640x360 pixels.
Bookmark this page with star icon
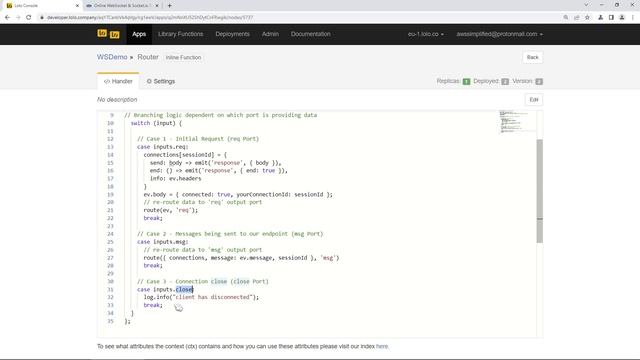coord(587,18)
